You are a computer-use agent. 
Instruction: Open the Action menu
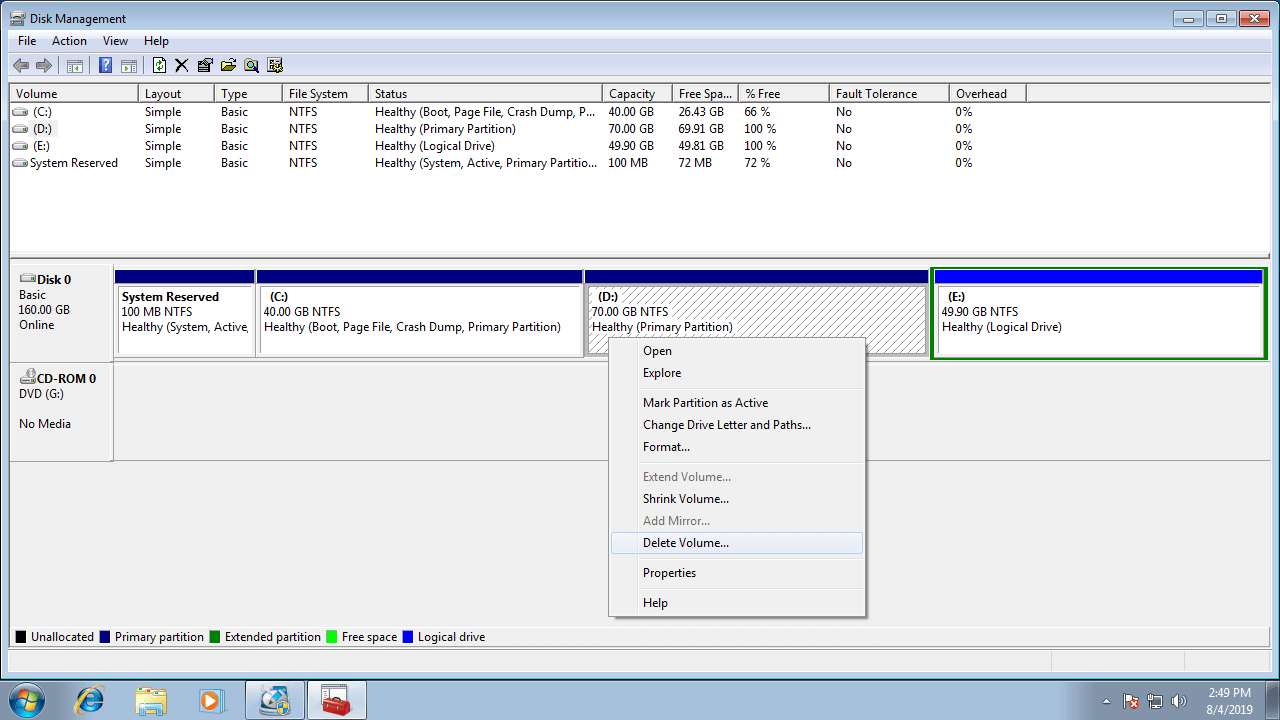[69, 41]
